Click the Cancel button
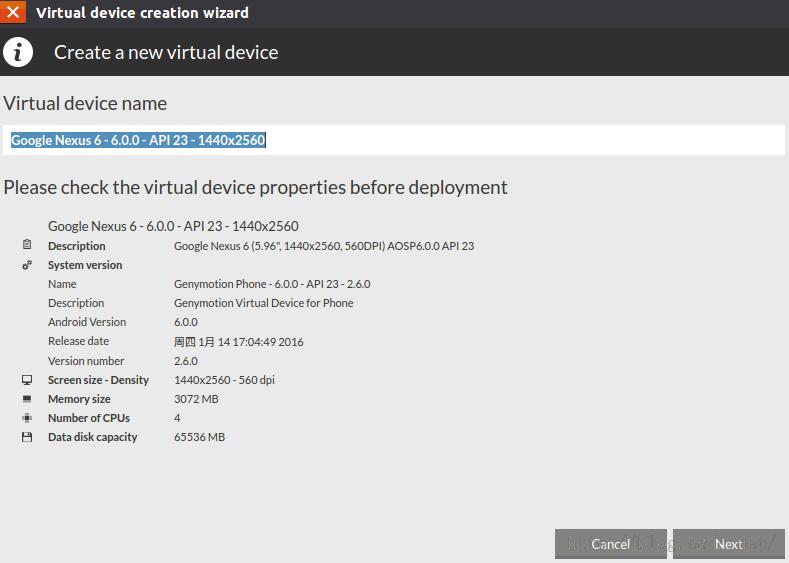The width and height of the screenshot is (789, 563). (x=610, y=544)
